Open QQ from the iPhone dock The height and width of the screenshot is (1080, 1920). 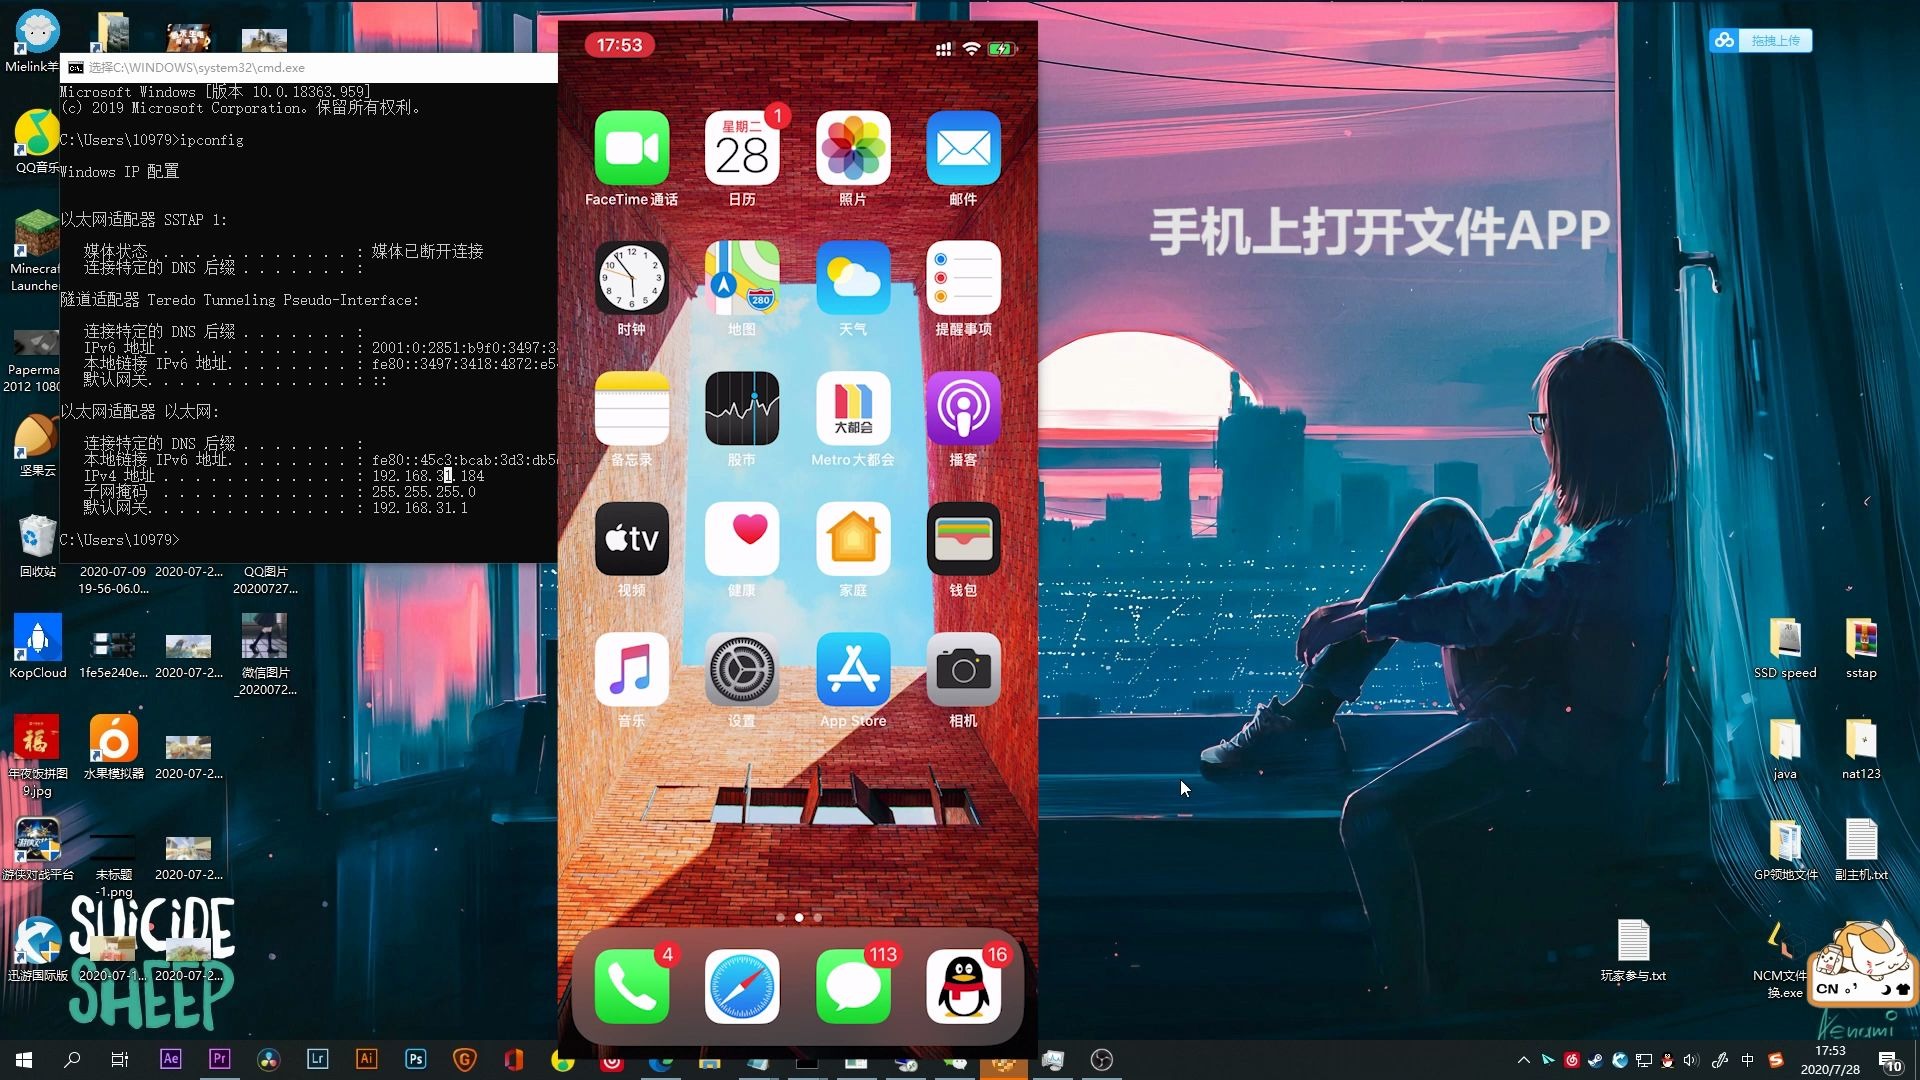(x=963, y=987)
